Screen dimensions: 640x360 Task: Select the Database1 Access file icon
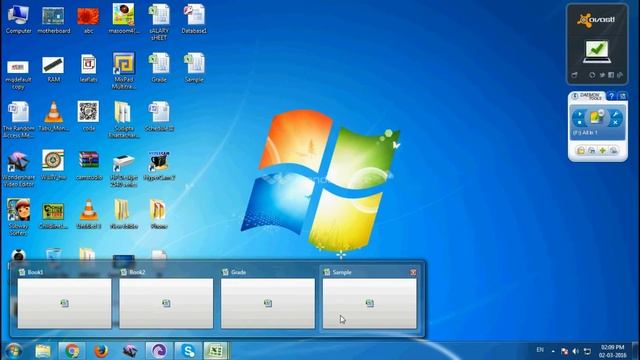click(x=194, y=20)
